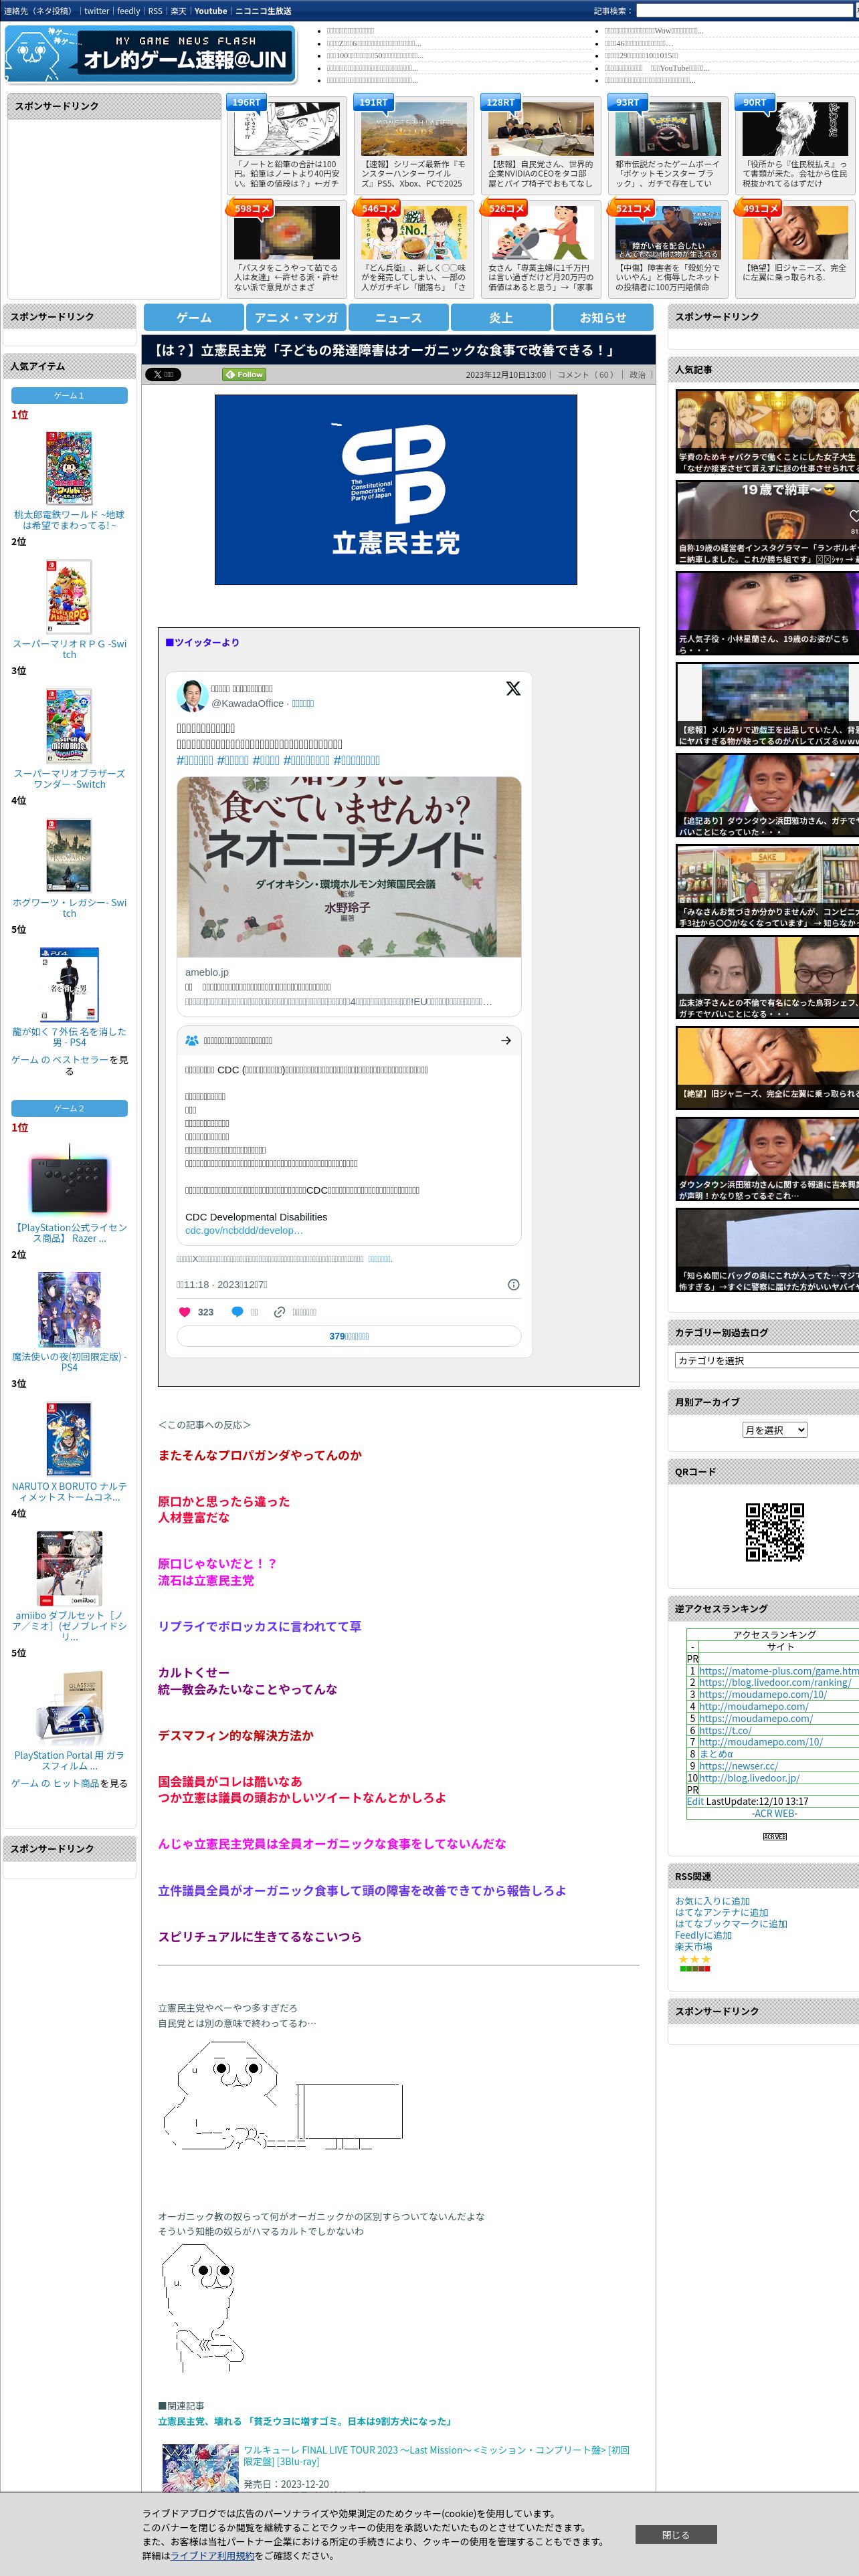Click the X logo in the embedded tweet
Screen dimensions: 859x2576
click(513, 688)
